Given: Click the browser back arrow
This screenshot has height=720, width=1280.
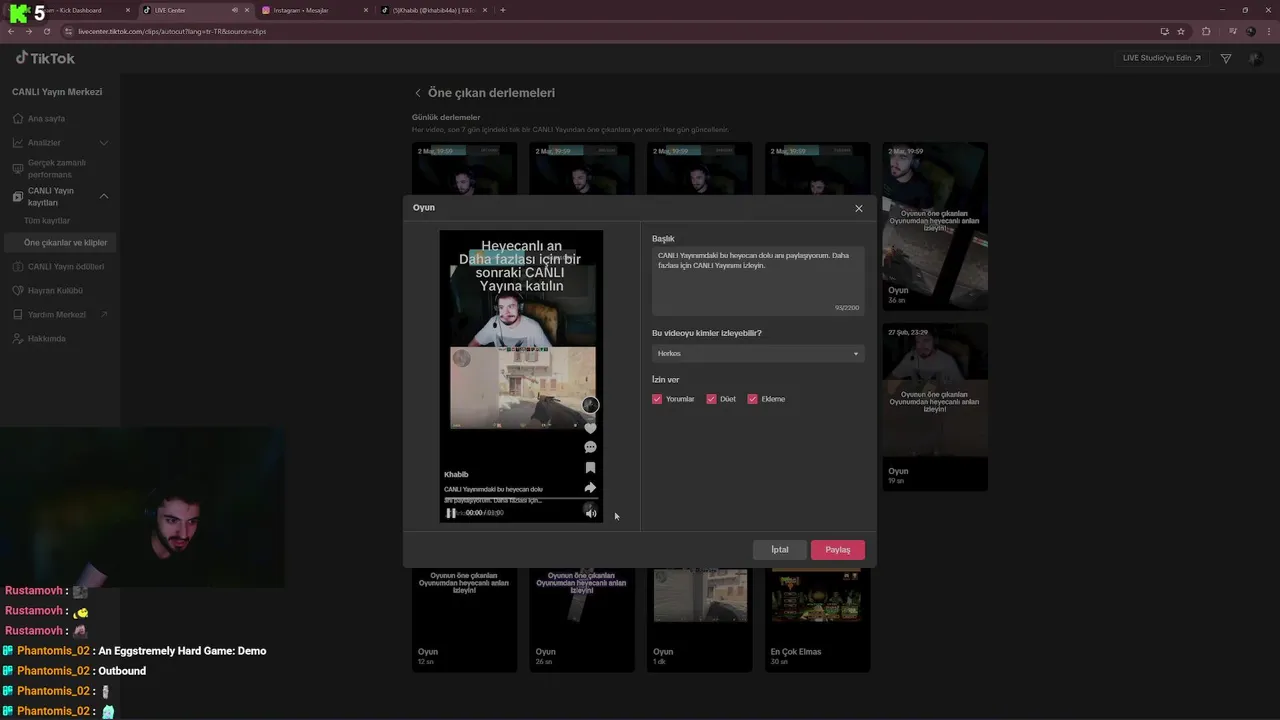Looking at the screenshot, I should click(11, 31).
